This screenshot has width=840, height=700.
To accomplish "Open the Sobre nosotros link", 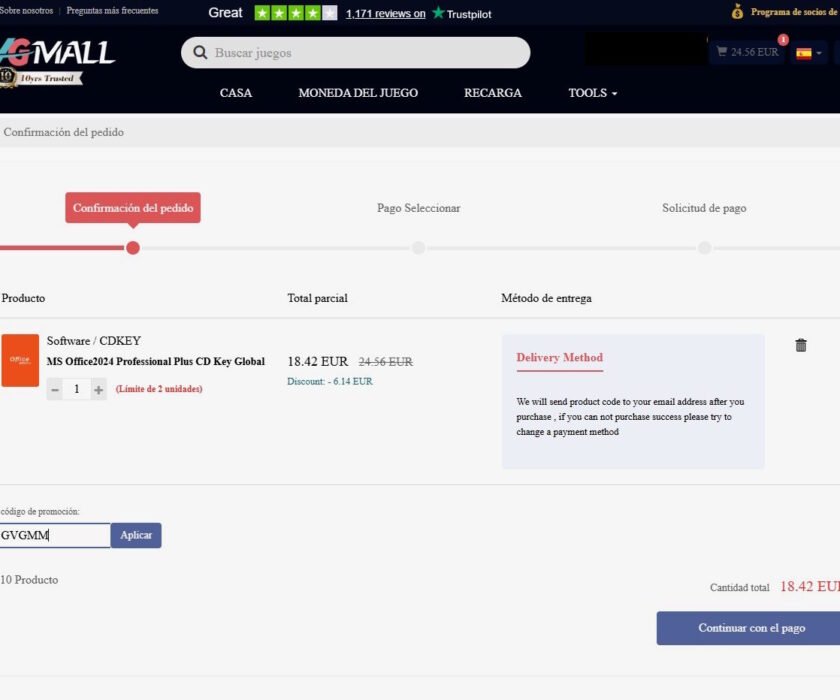I will 26,11.
